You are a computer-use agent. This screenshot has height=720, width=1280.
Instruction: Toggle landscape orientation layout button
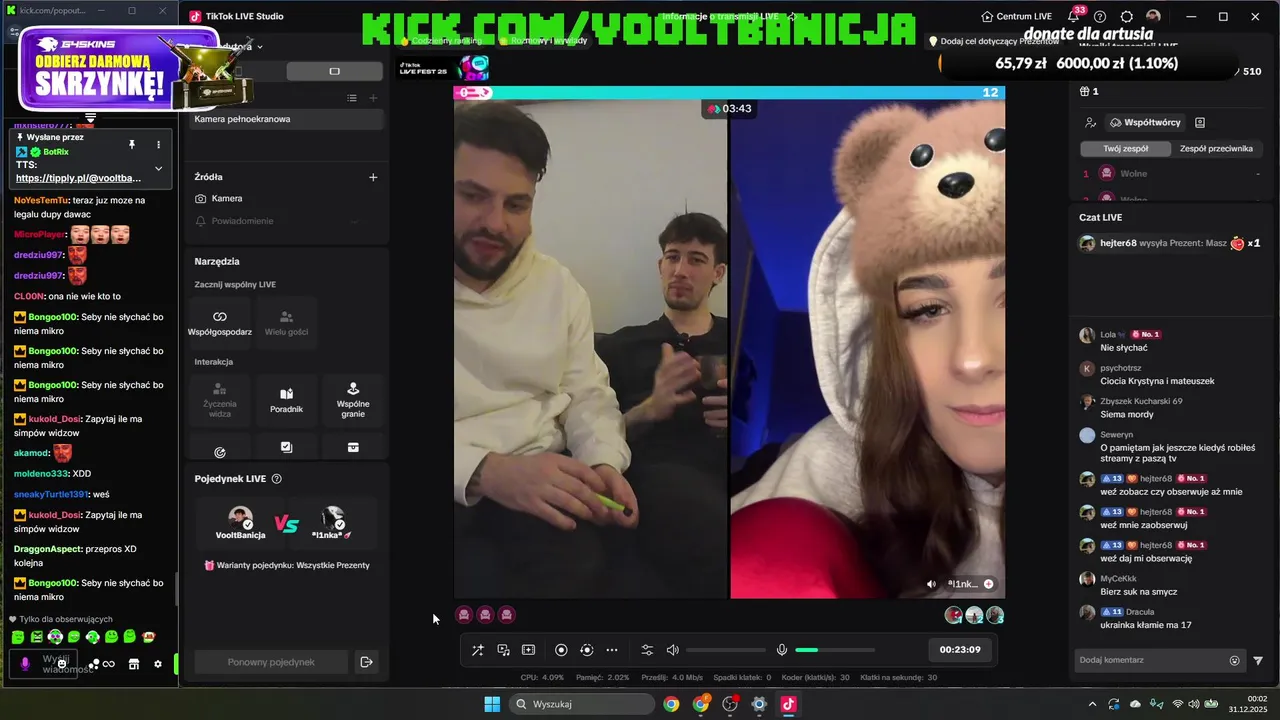pyautogui.click(x=334, y=71)
